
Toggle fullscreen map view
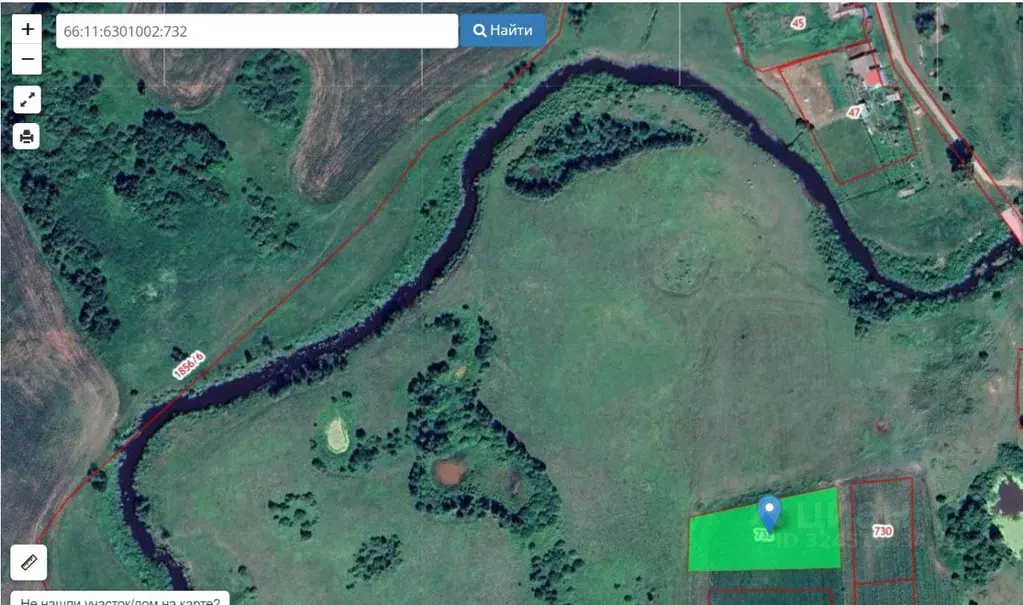(x=27, y=100)
